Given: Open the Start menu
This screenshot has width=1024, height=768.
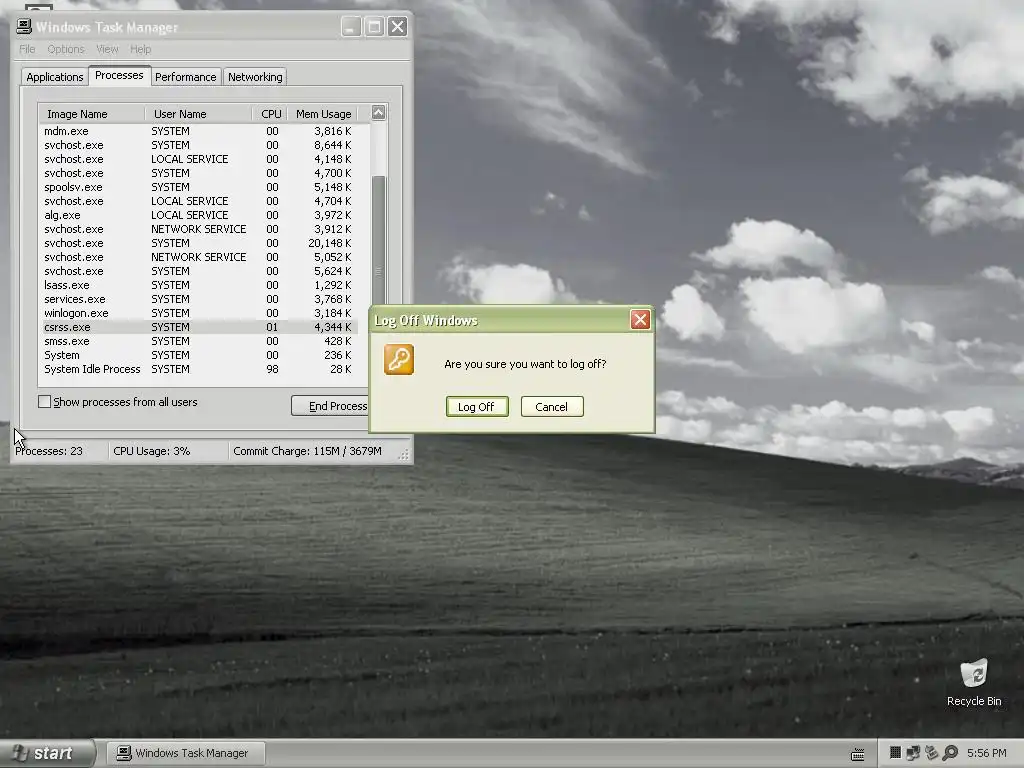Looking at the screenshot, I should (x=46, y=753).
